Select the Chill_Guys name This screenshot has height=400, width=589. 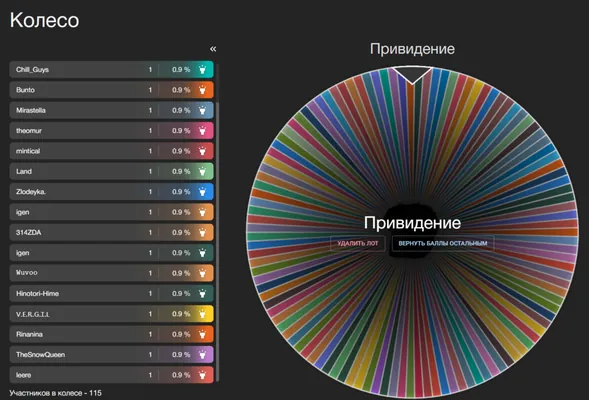[x=32, y=69]
